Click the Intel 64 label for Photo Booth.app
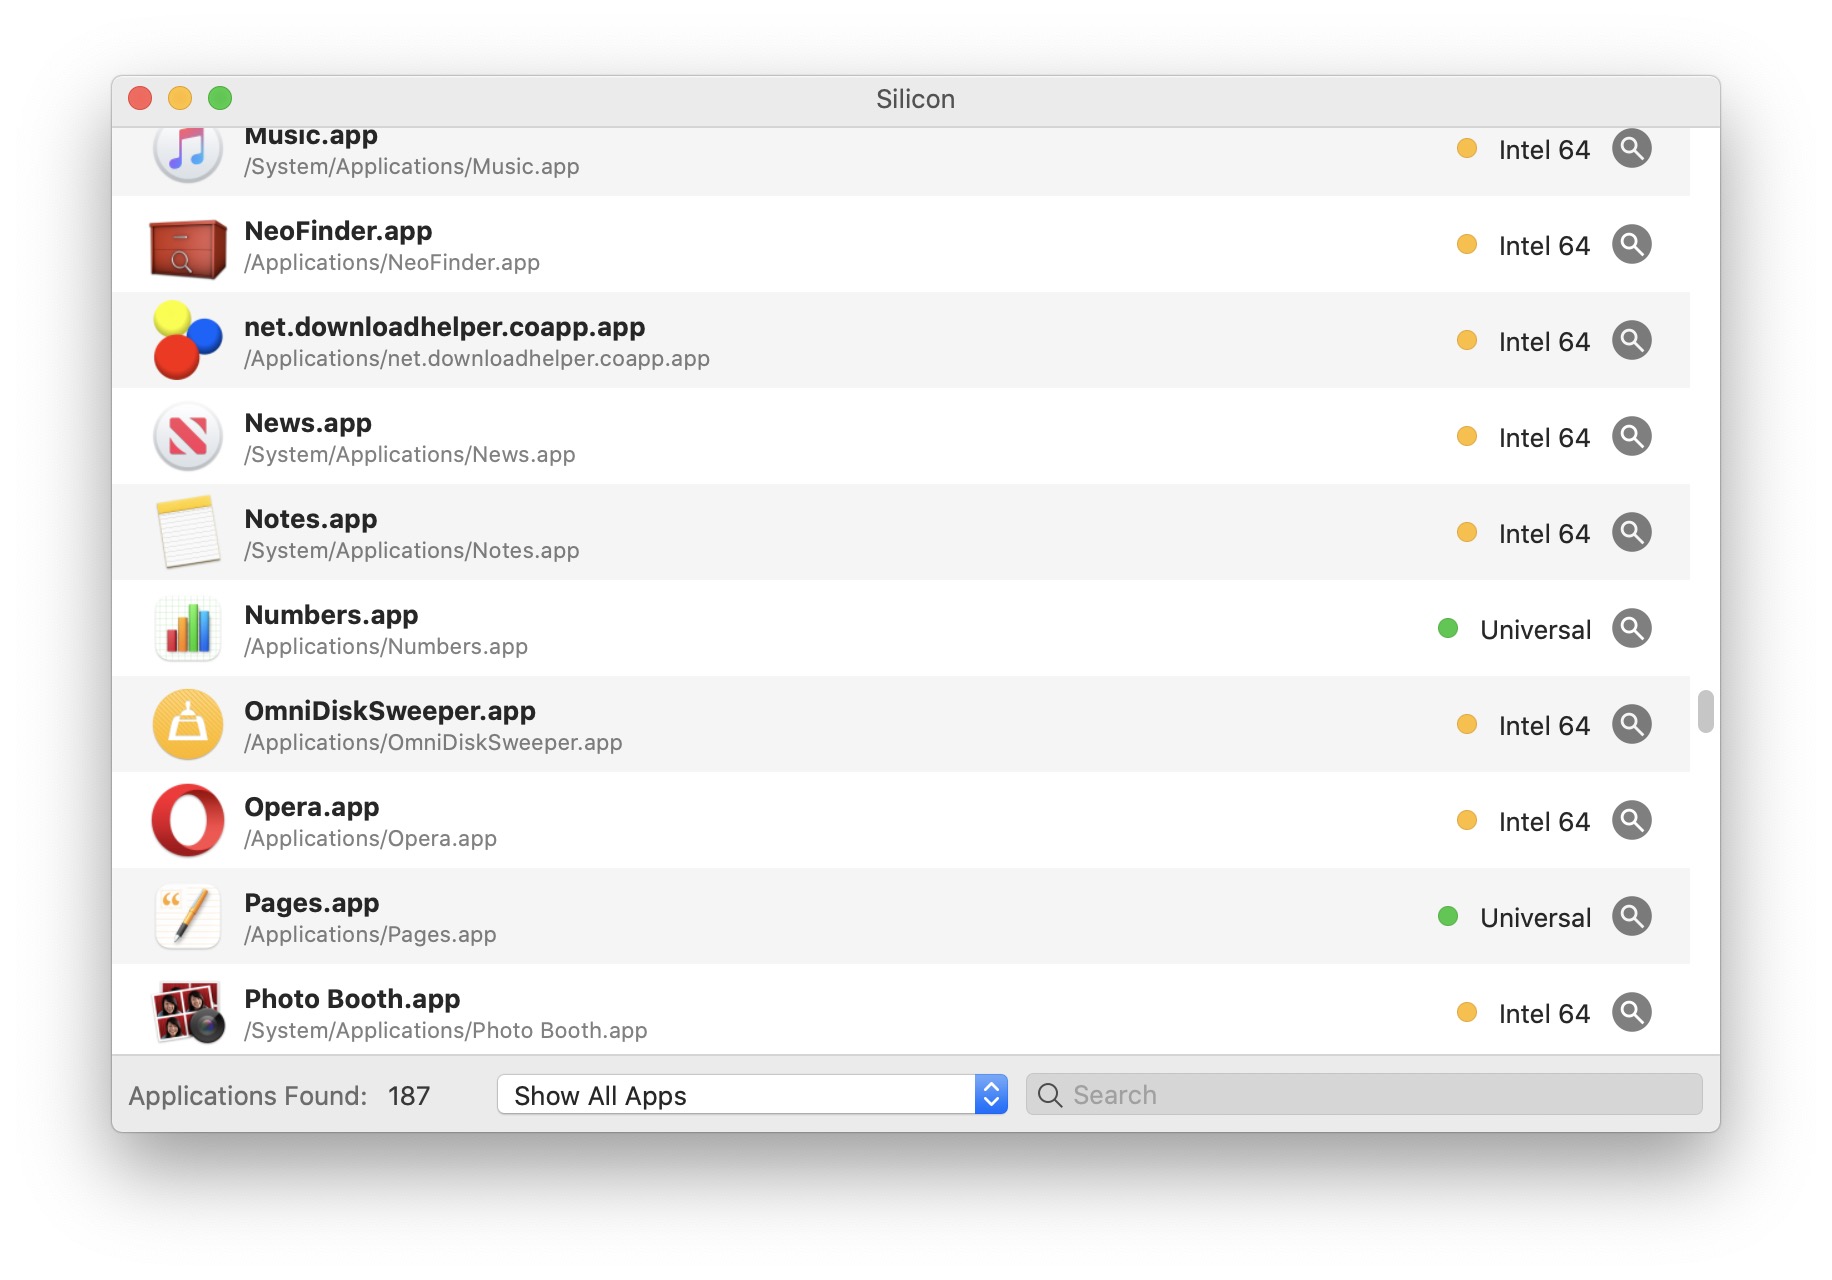The height and width of the screenshot is (1280, 1832). coord(1544,1014)
